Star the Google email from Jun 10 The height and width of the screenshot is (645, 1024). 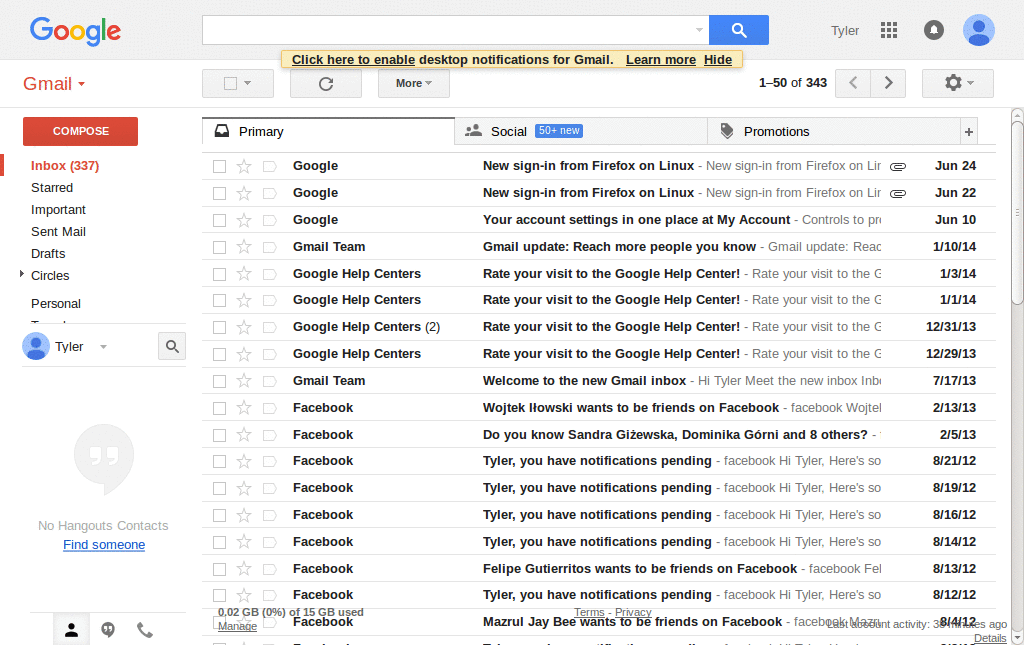pyautogui.click(x=244, y=220)
